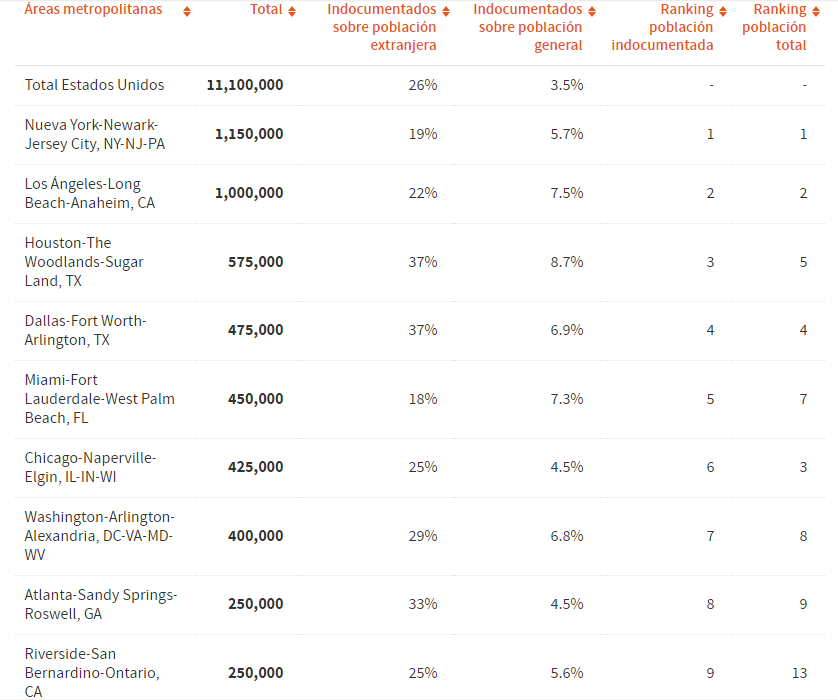The height and width of the screenshot is (700, 838).
Task: Click the Total column header text
Action: pos(266,10)
